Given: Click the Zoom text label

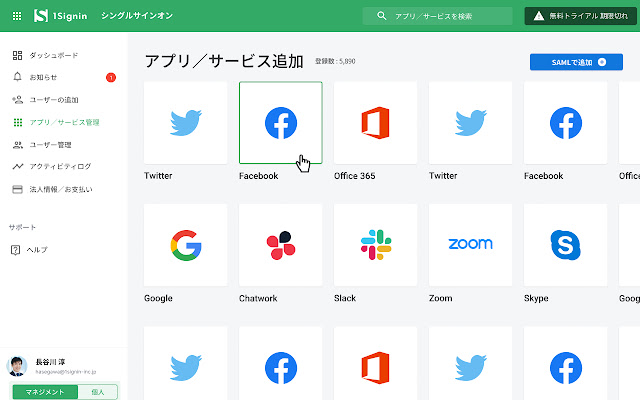Looking at the screenshot, I should click(x=440, y=298).
